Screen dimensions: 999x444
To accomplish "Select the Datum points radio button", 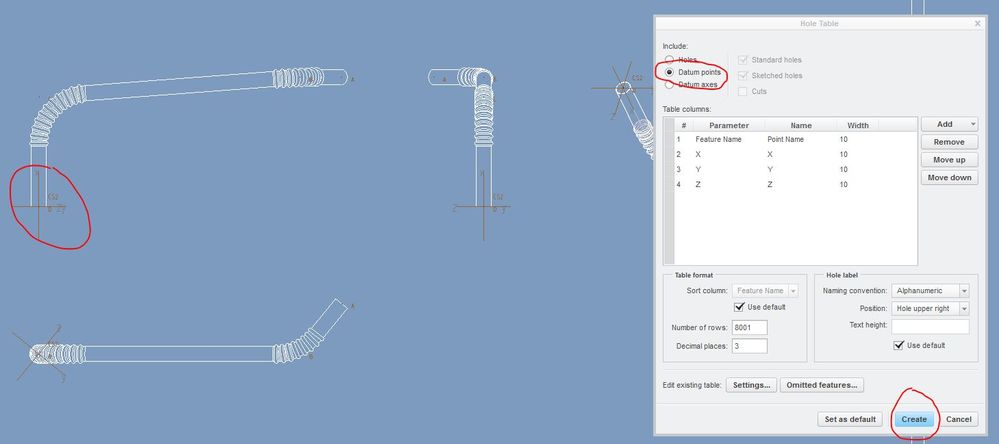I will coord(670,72).
